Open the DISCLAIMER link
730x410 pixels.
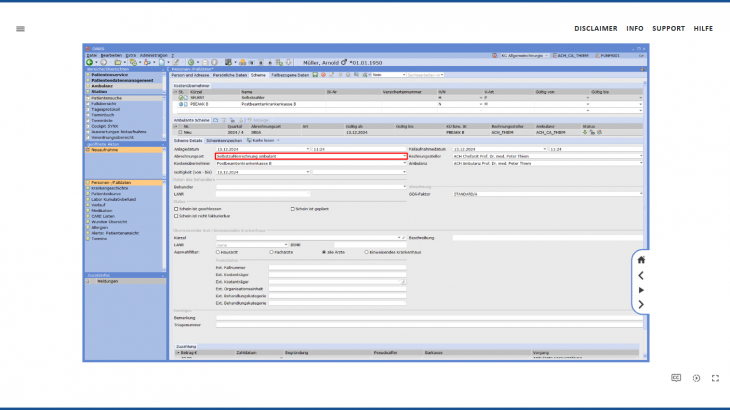(594, 28)
